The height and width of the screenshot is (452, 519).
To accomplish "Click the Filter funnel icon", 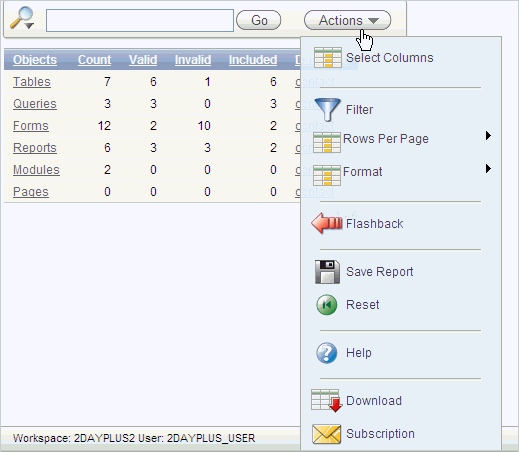I will click(x=327, y=109).
